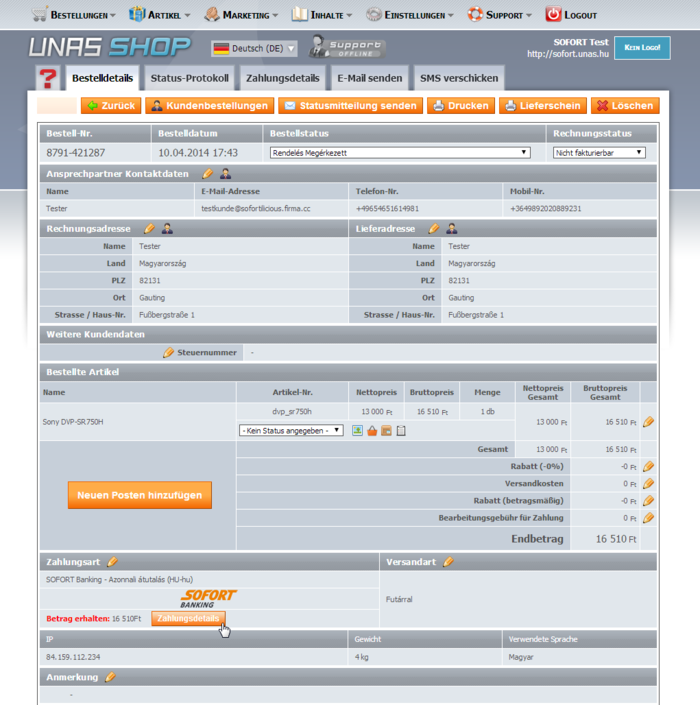
Task: Edit Ansprechpartner Kontaktdaten with the pencil icon
Action: (x=208, y=174)
